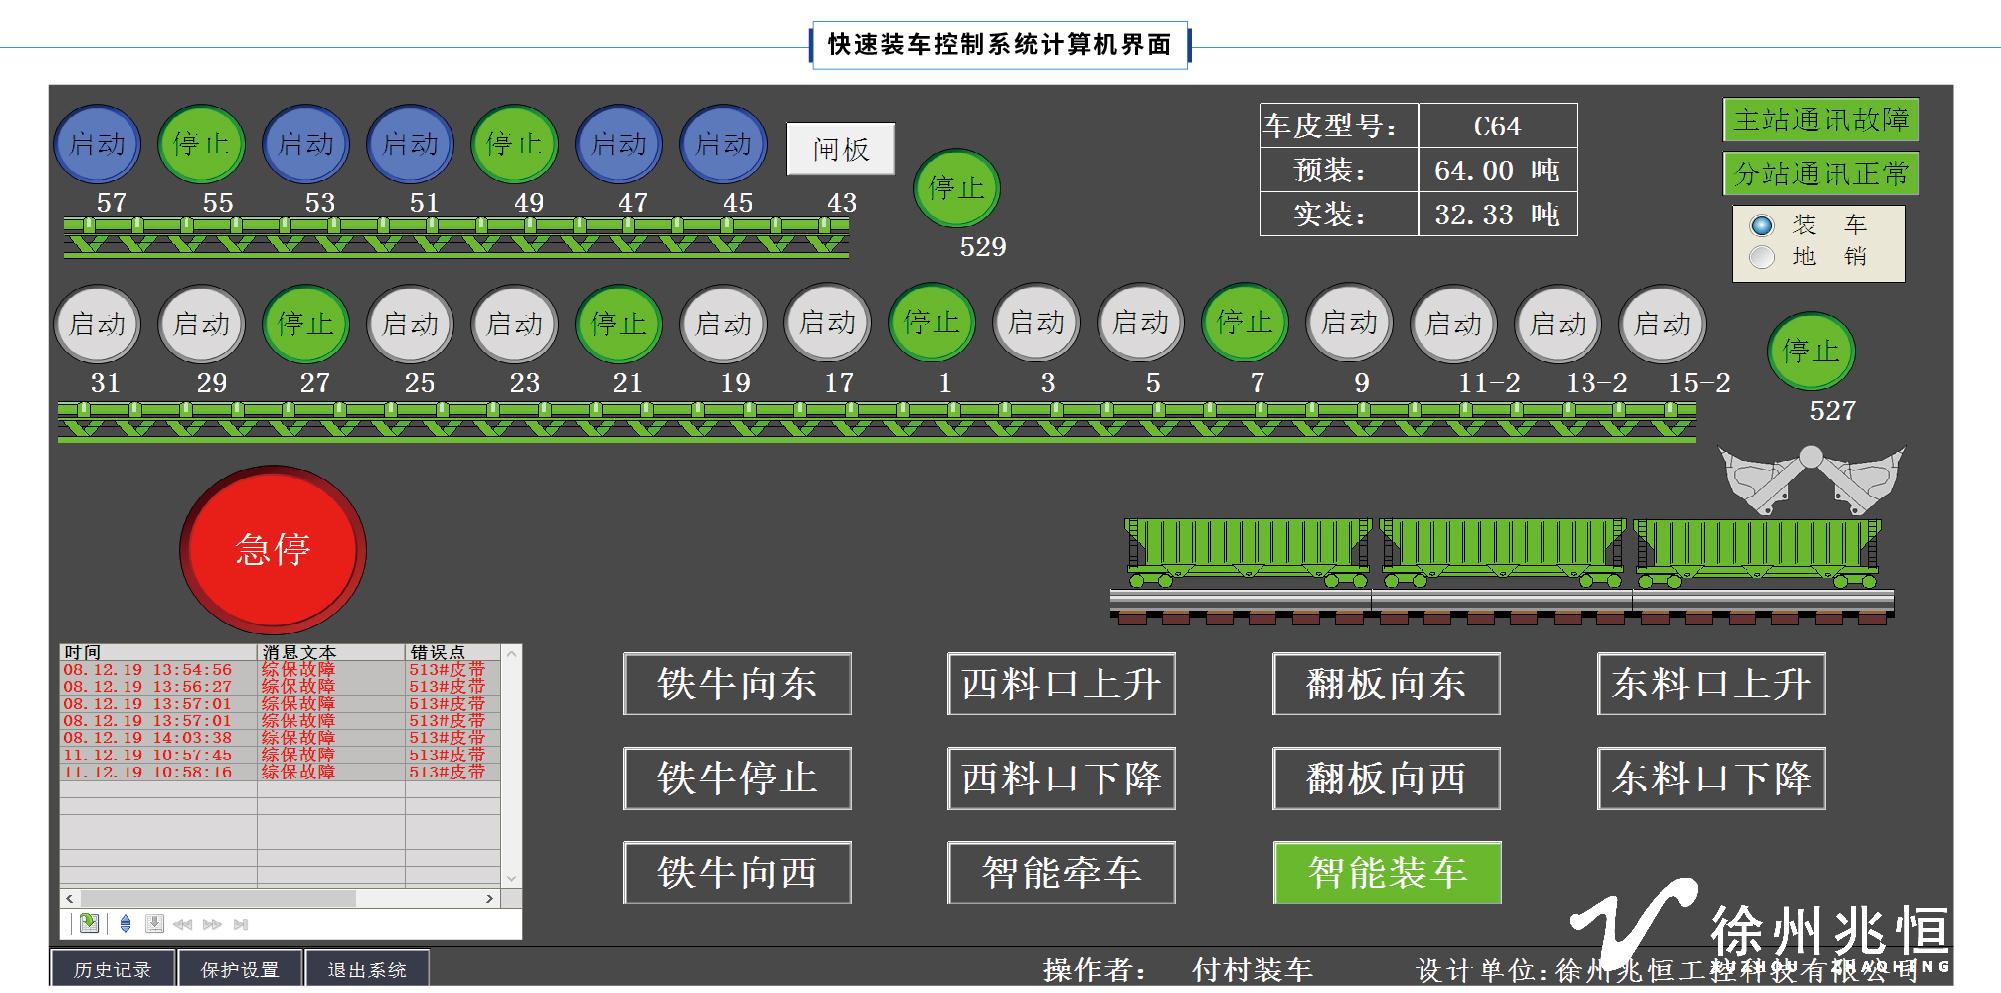Screen dimensions: 2001x993
Task: Select the 装车 radio button
Action: pyautogui.click(x=1762, y=226)
